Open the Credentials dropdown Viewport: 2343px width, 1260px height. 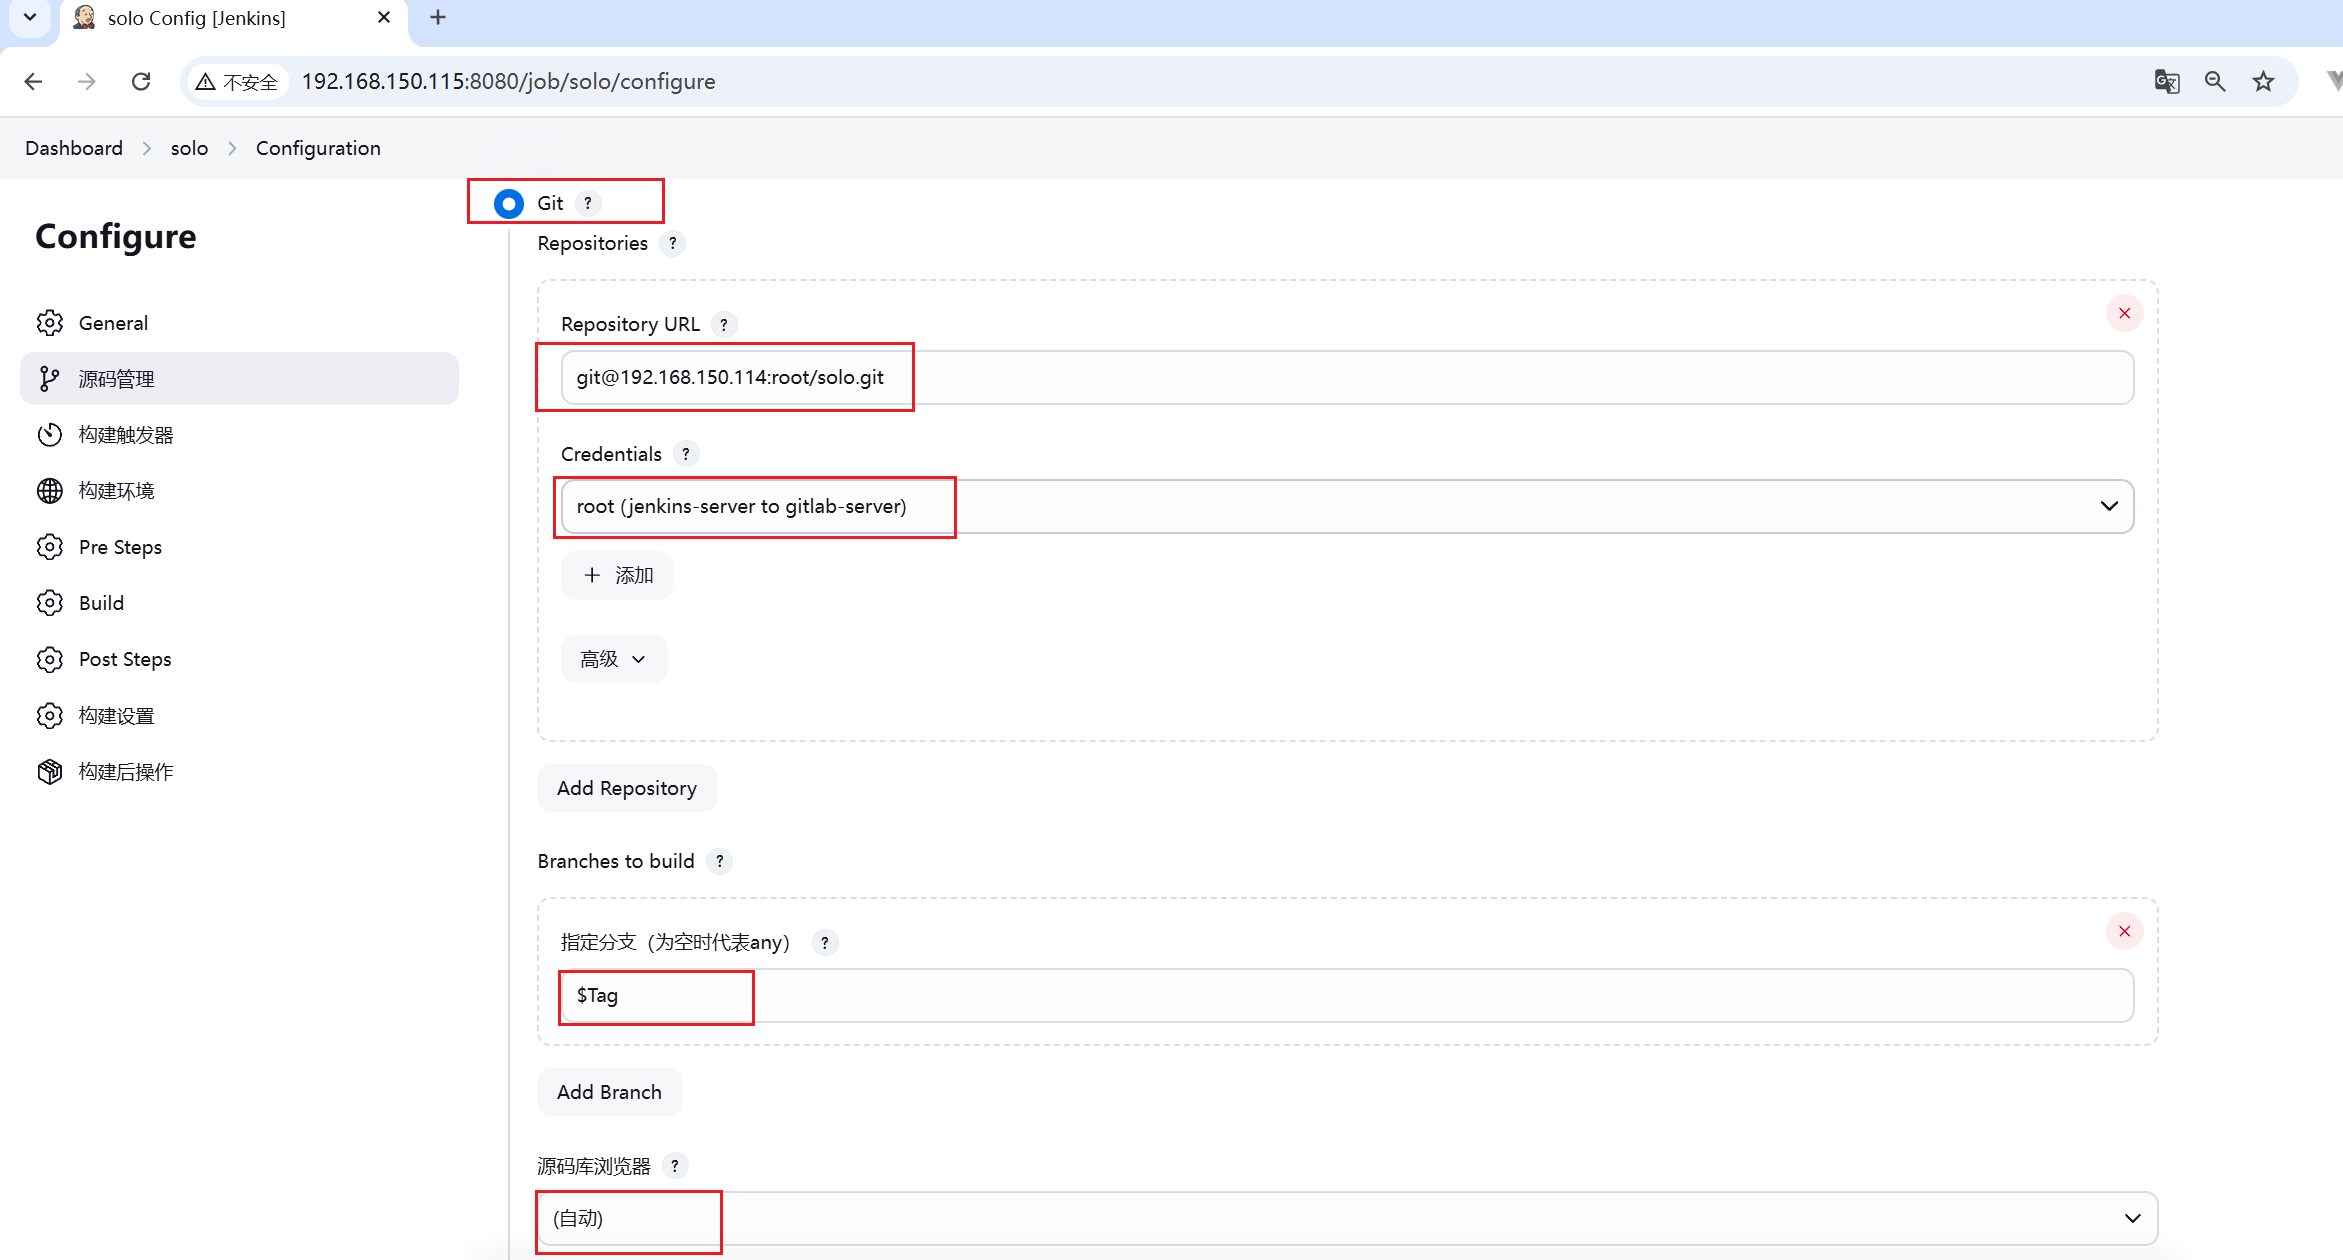coord(1347,507)
